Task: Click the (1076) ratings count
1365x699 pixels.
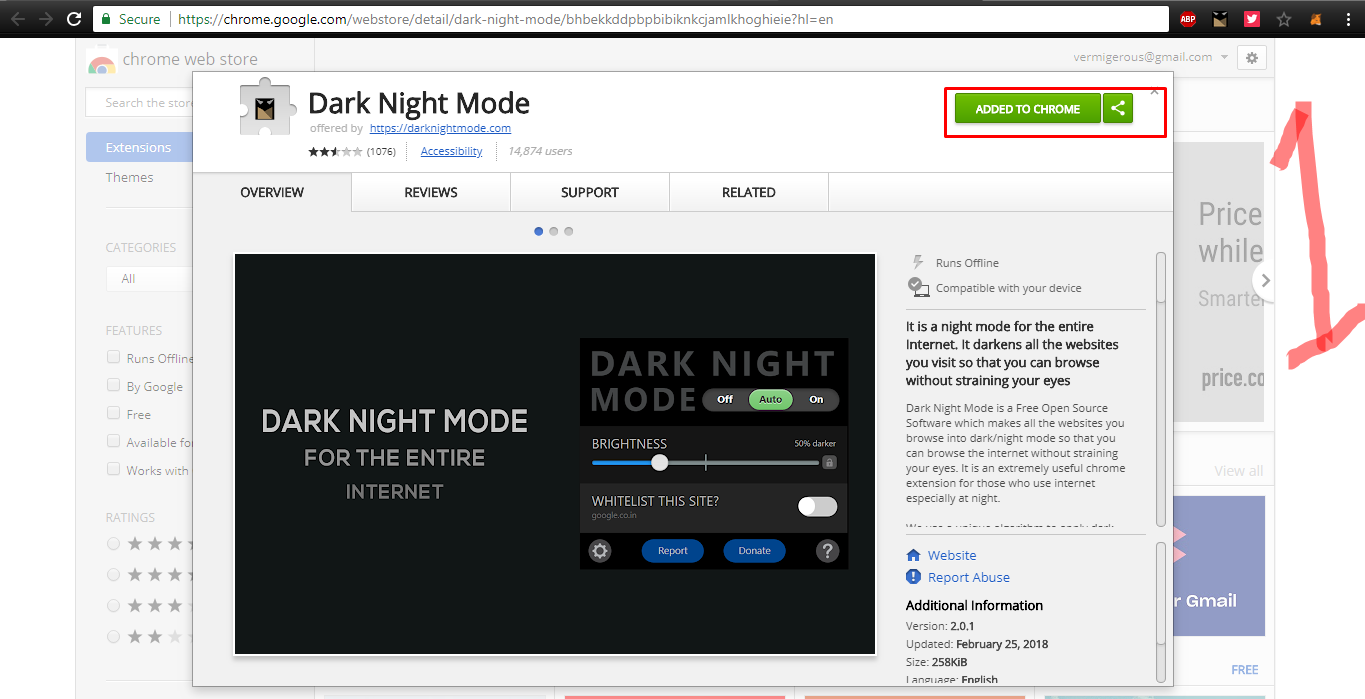Action: (381, 152)
